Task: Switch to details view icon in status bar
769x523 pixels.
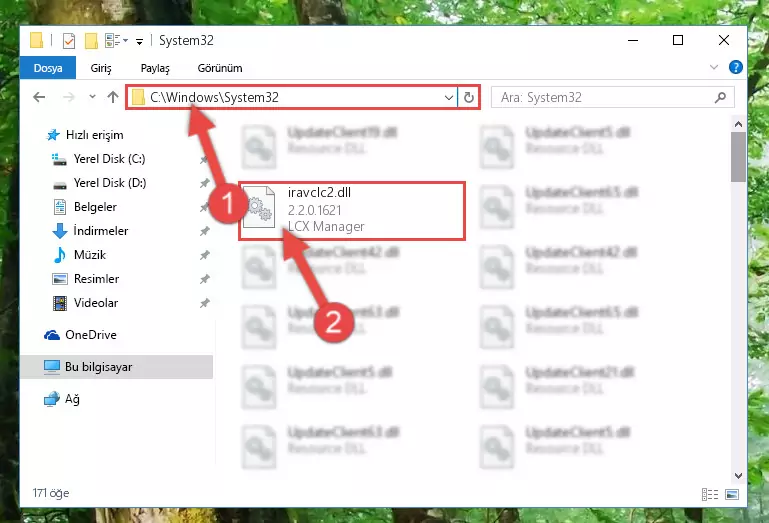Action: 710,494
